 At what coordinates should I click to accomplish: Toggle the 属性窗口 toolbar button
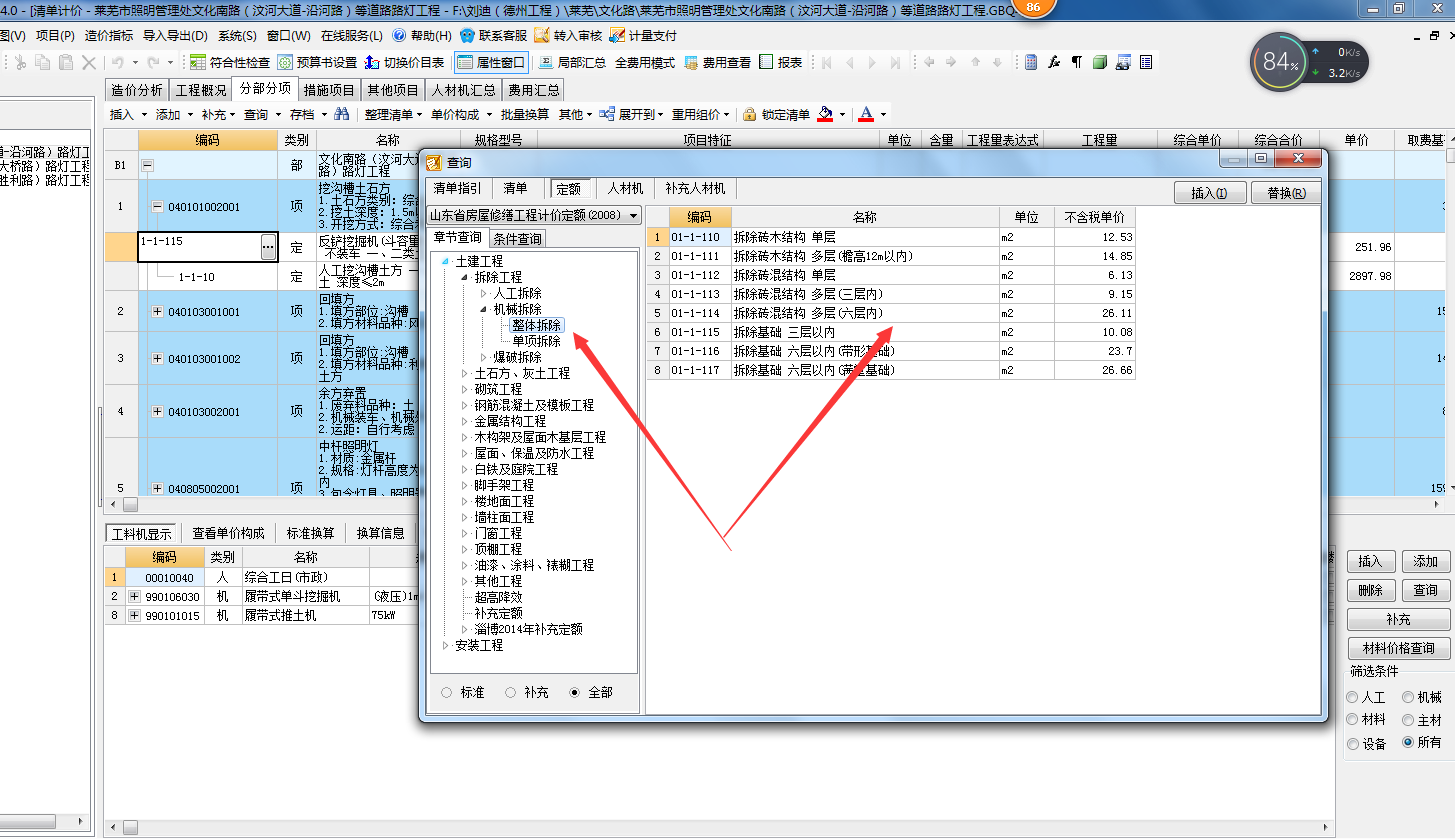[491, 62]
